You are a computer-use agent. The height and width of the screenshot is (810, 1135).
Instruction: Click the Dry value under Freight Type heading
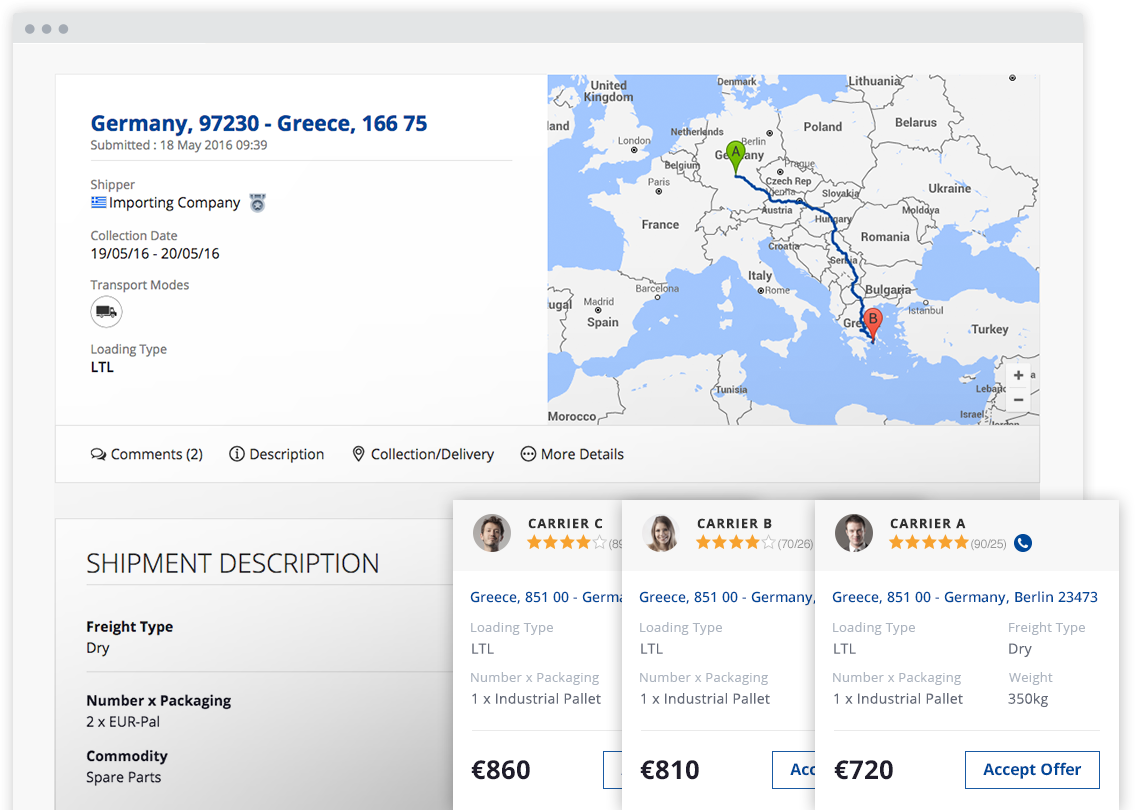98,648
